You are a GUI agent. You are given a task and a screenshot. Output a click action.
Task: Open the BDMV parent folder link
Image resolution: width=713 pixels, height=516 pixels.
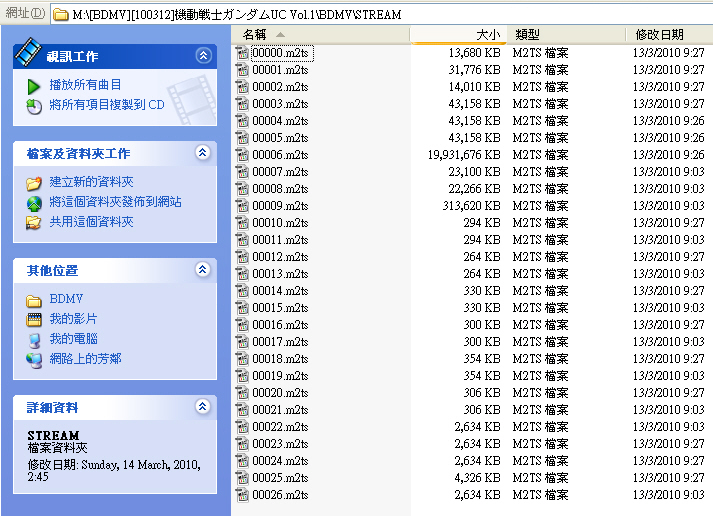click(66, 299)
